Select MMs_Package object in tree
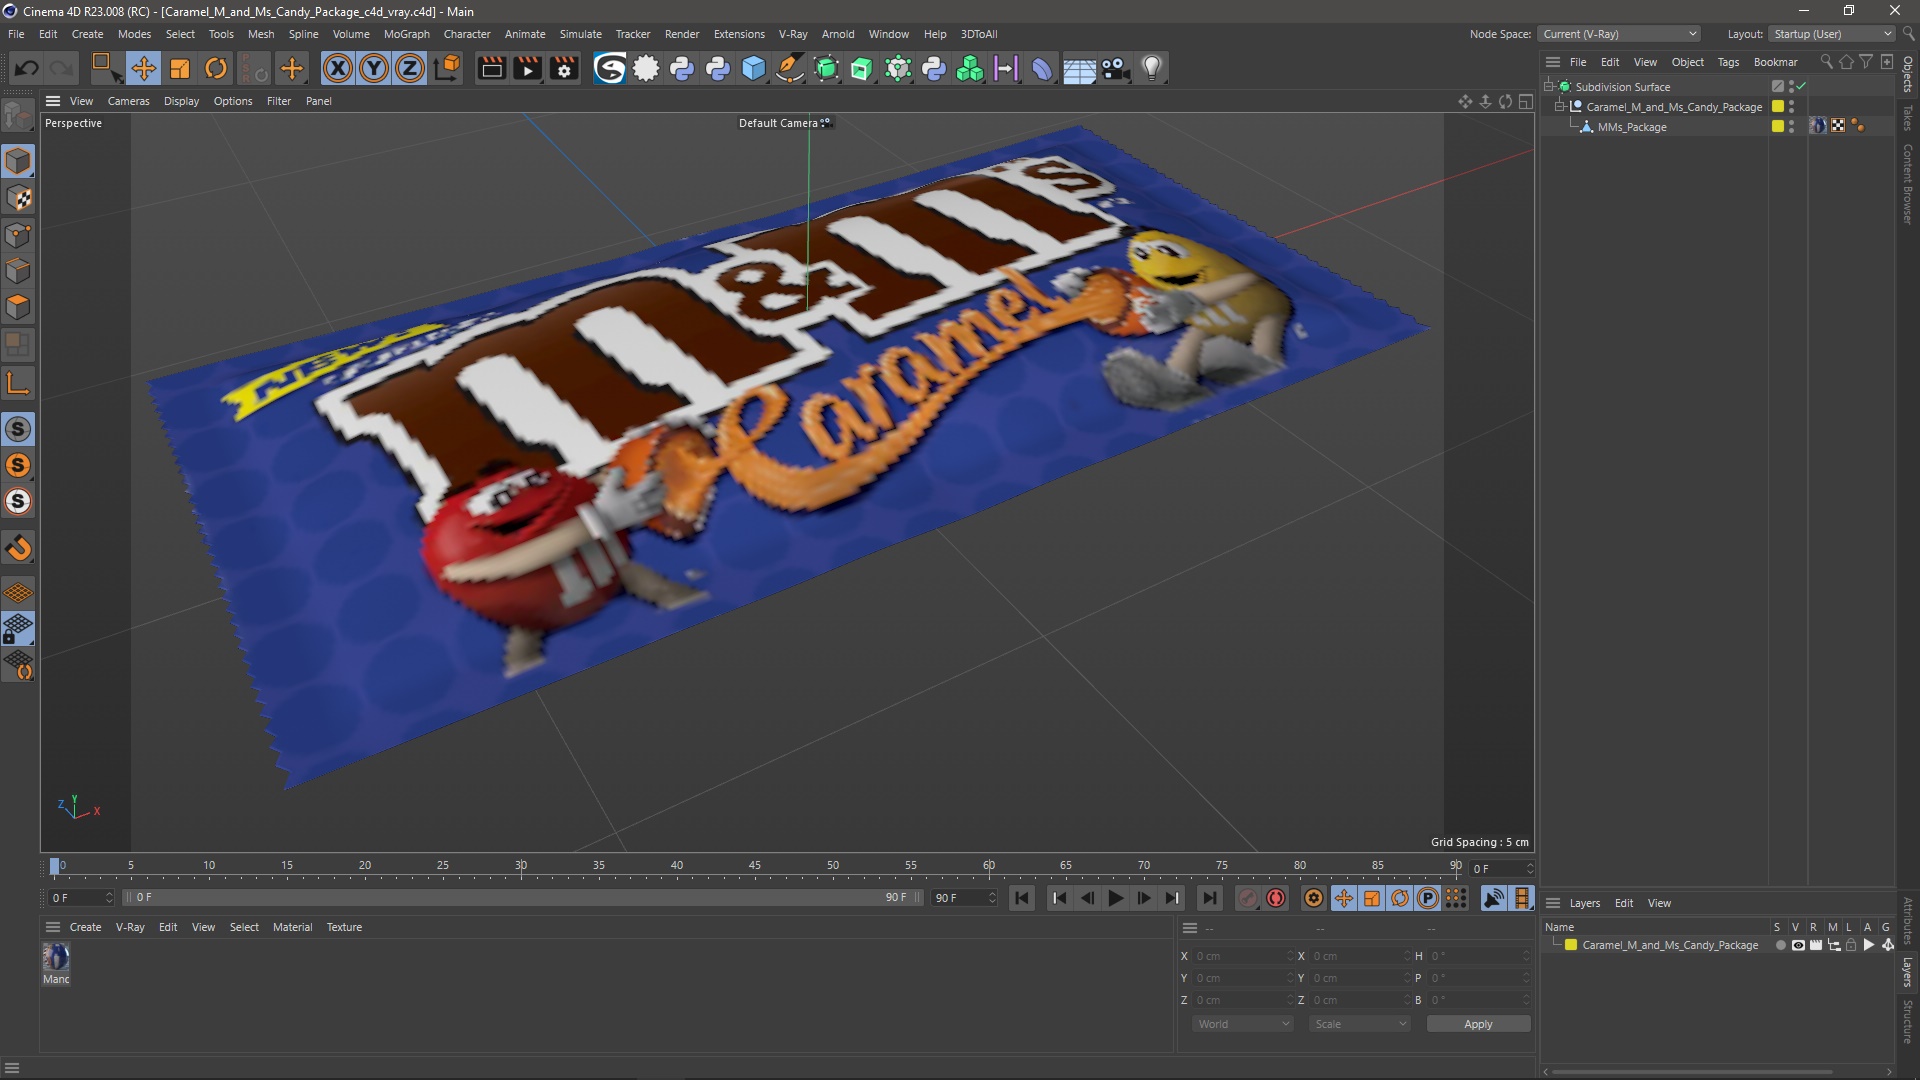Viewport: 1920px width, 1080px height. click(1632, 127)
